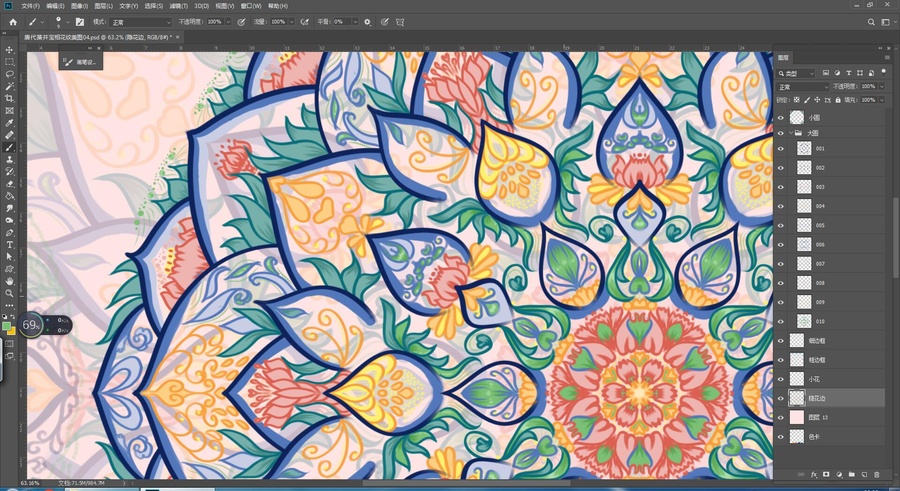
Task: Open the brush preset picker dropdown
Action: pos(67,22)
